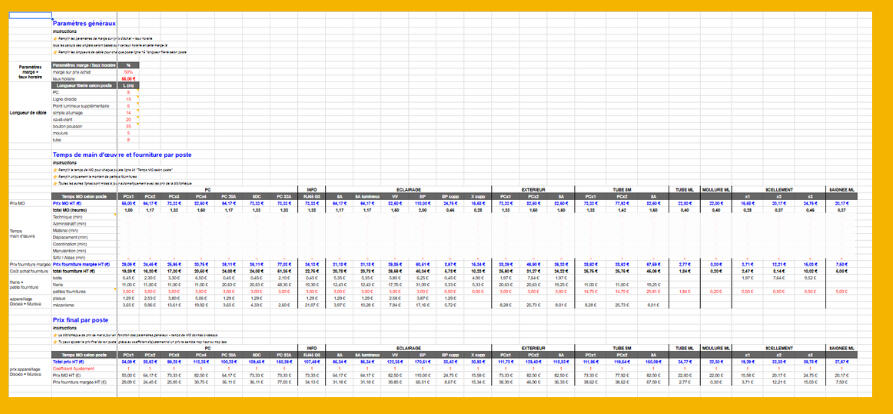Click the 'ECLAIRAGE' group header in the first table
The image size is (893, 414).
(407, 188)
